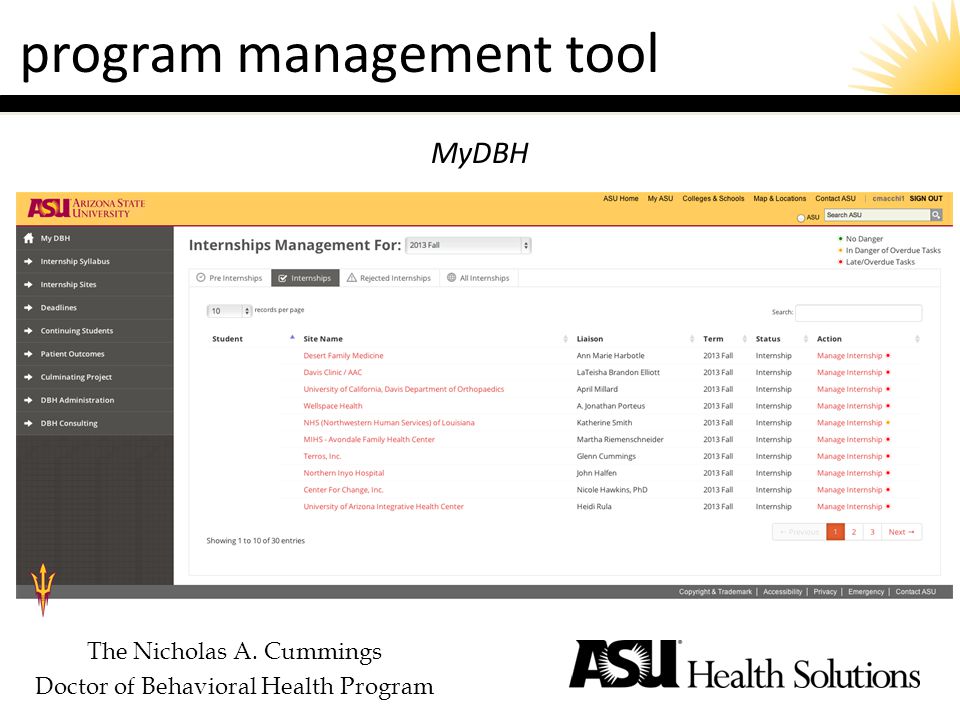Click the check icon on Internships tab
960x720 pixels.
point(282,278)
